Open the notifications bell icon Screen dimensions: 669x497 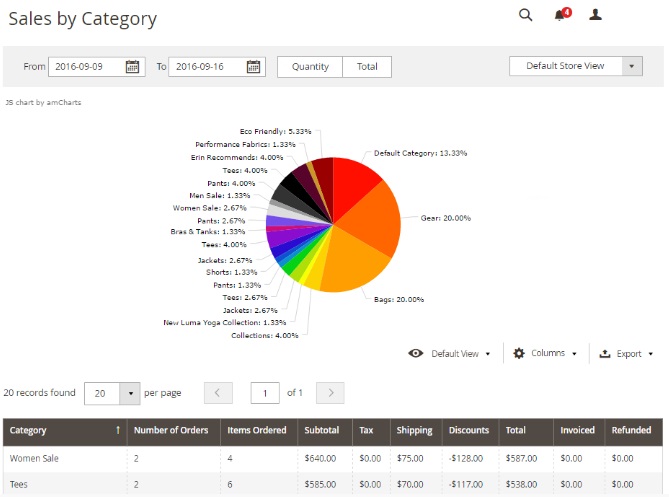pos(560,15)
